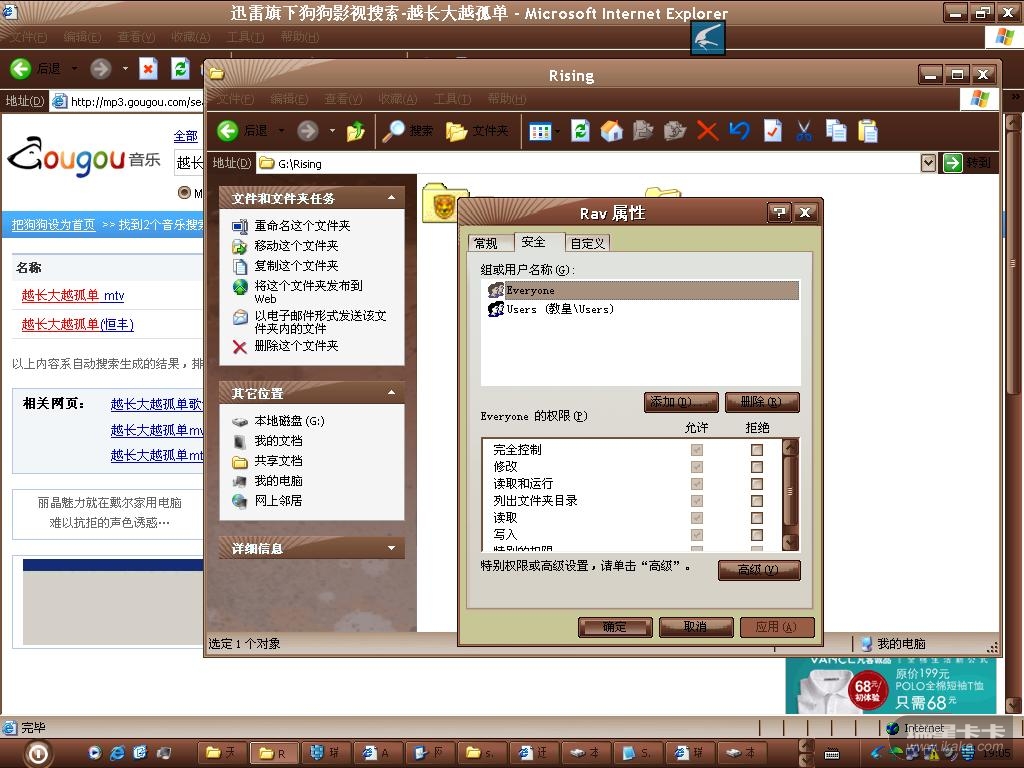Check Deny for 完全控制
Viewport: 1024px width, 768px height.
pos(757,450)
